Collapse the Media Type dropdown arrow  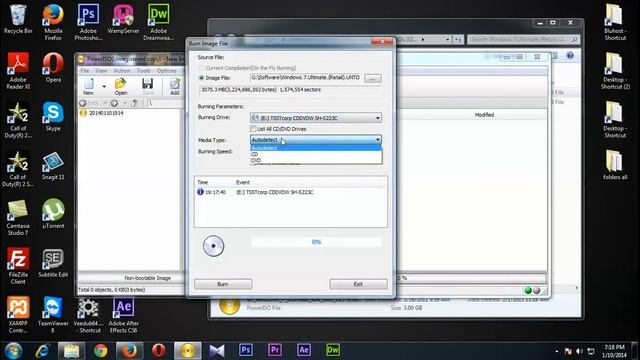click(x=378, y=140)
